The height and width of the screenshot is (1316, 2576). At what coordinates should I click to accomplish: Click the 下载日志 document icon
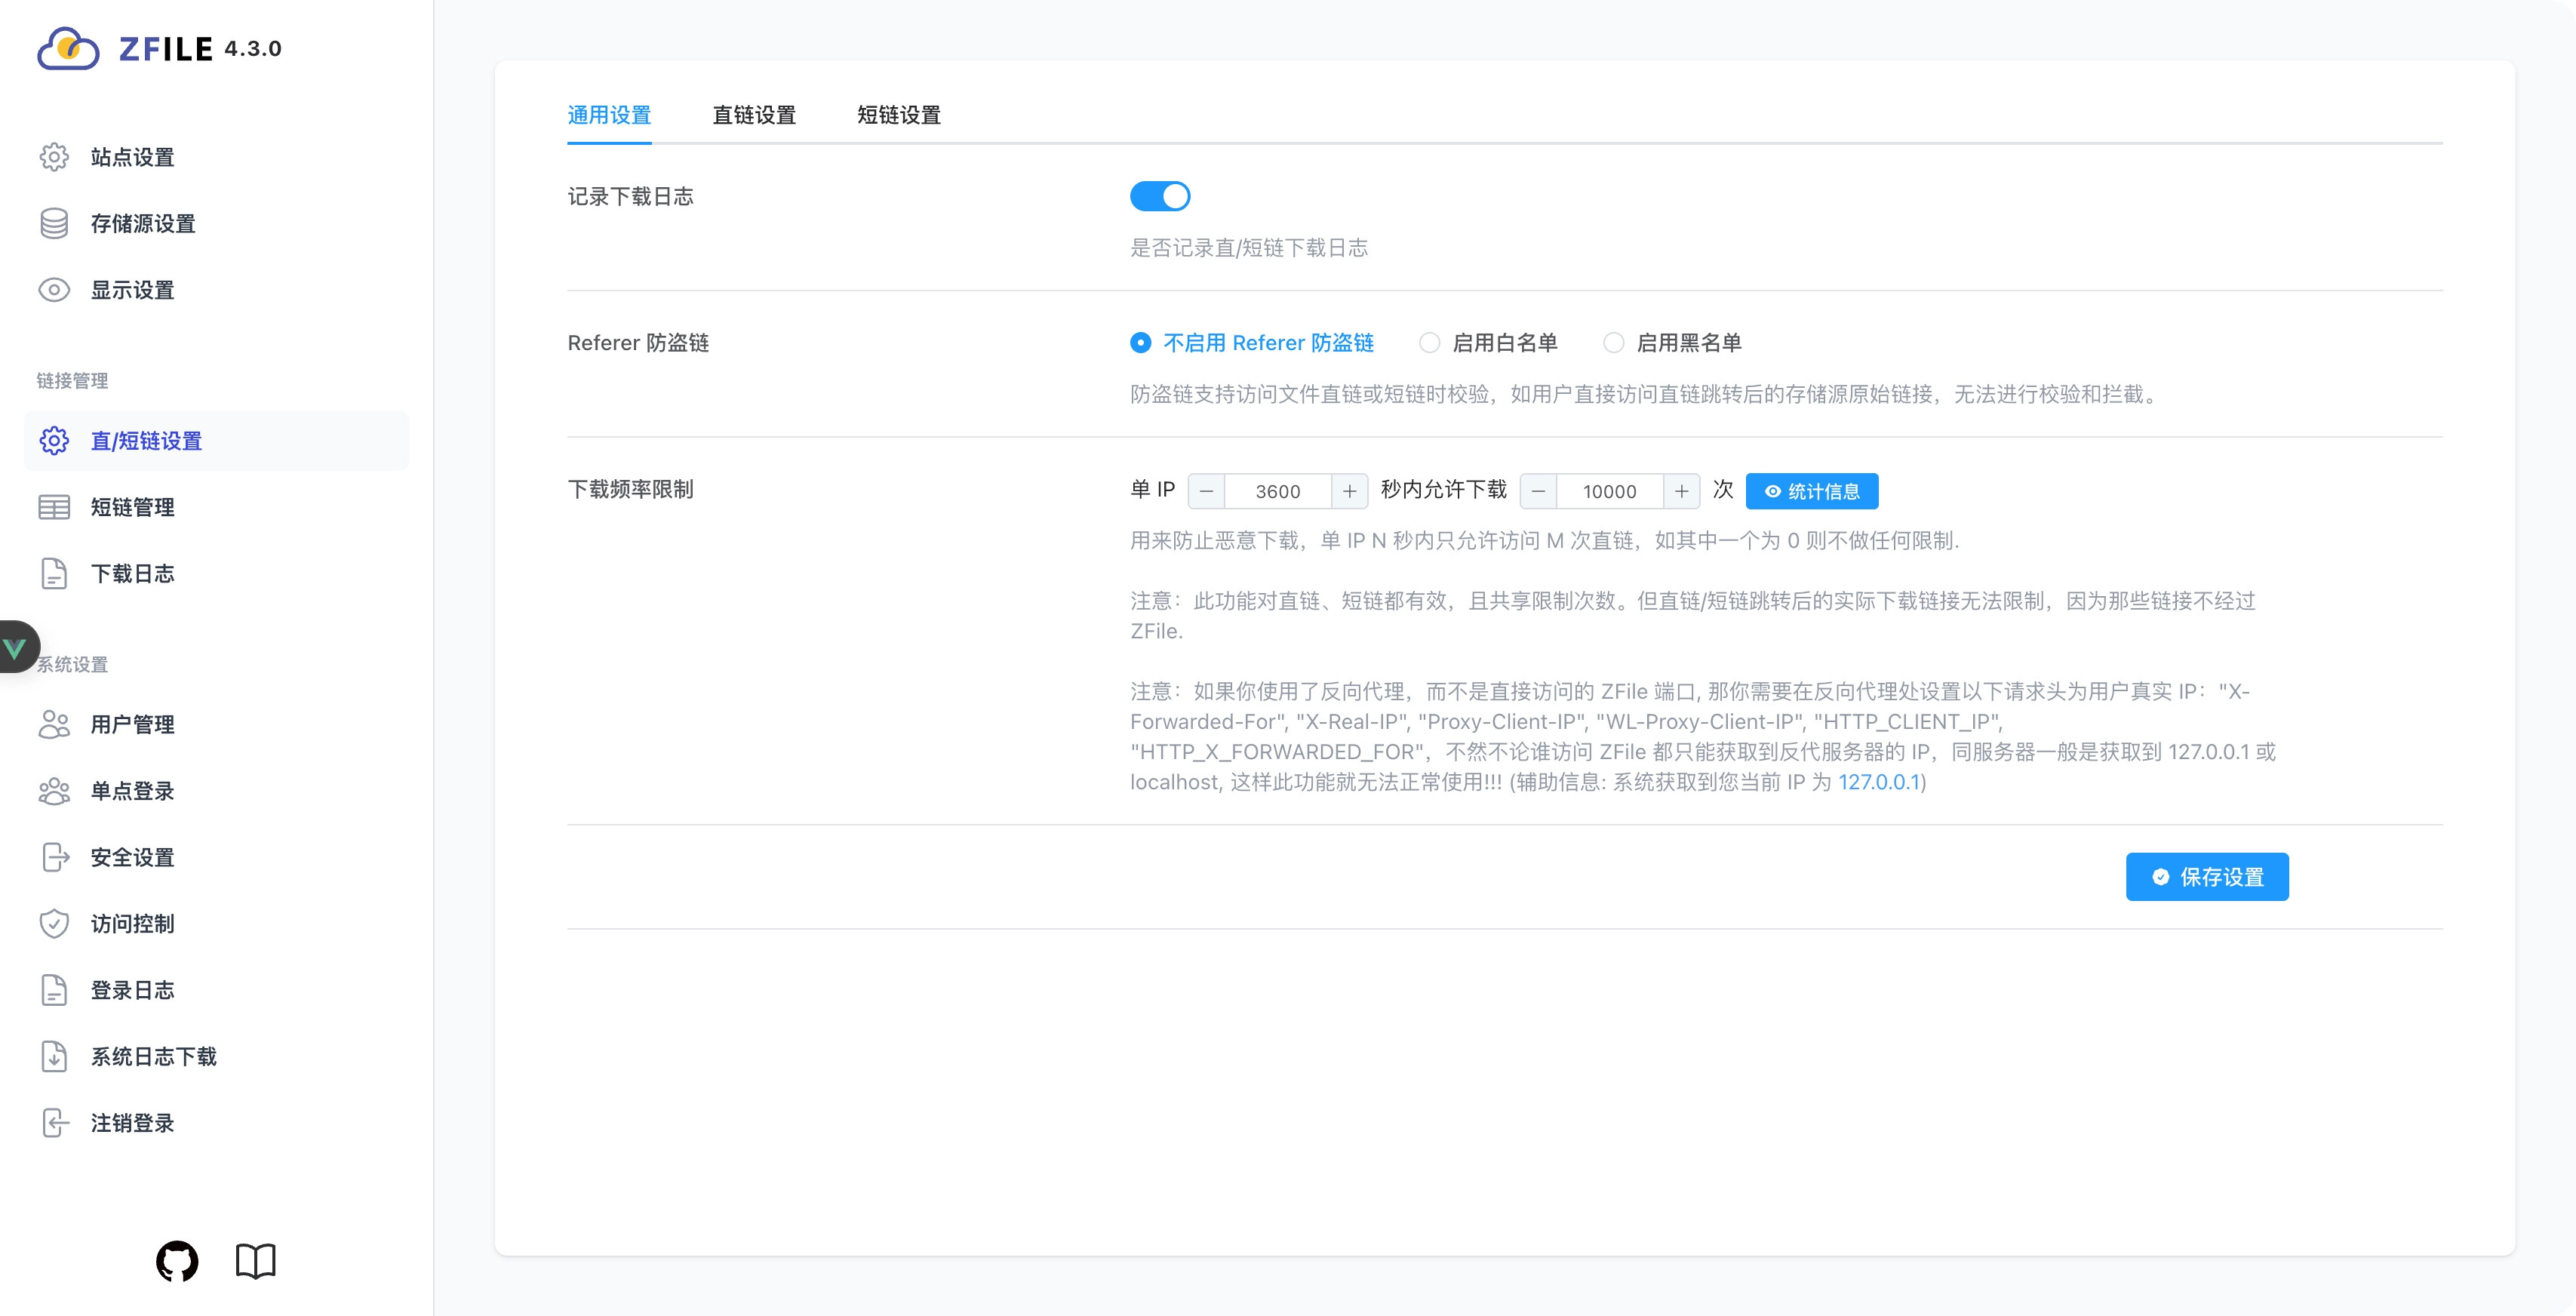[x=54, y=573]
